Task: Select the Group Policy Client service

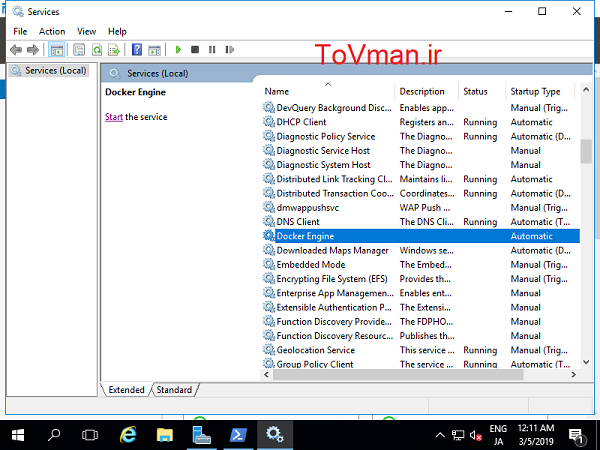Action: (x=315, y=364)
